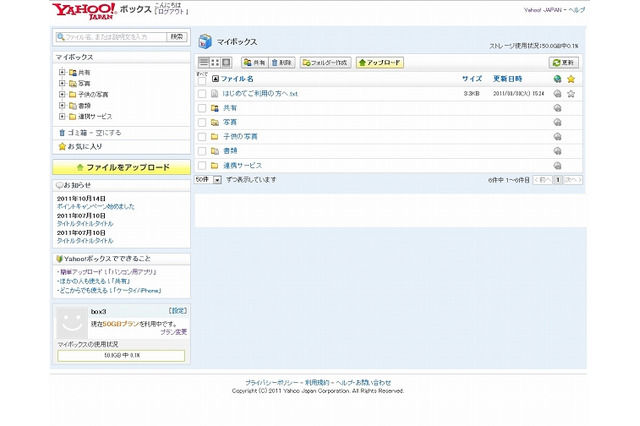The image size is (640, 426).
Task: Click share globe icon in 共有 row
Action: [x=557, y=108]
